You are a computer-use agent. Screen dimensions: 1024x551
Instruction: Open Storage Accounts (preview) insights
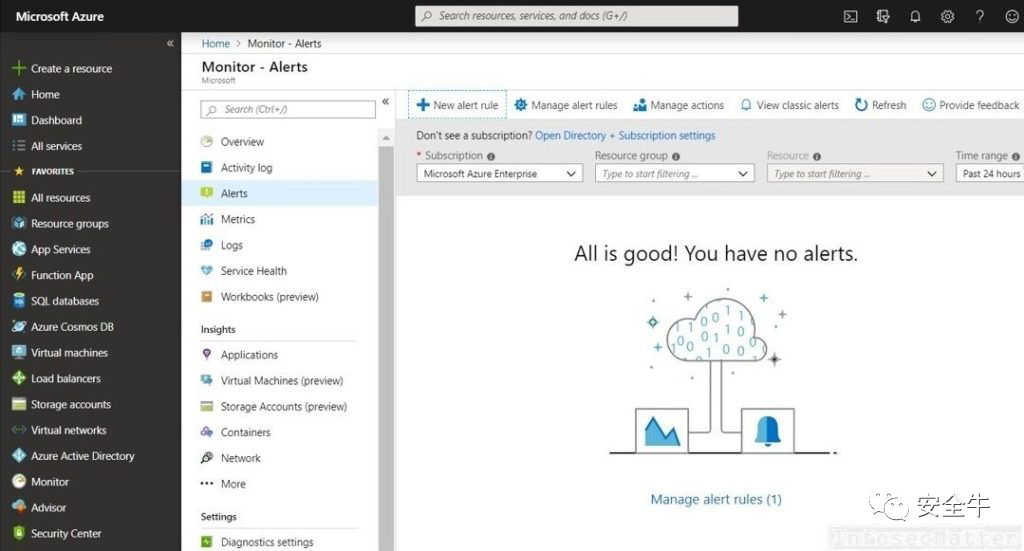[x=283, y=406]
